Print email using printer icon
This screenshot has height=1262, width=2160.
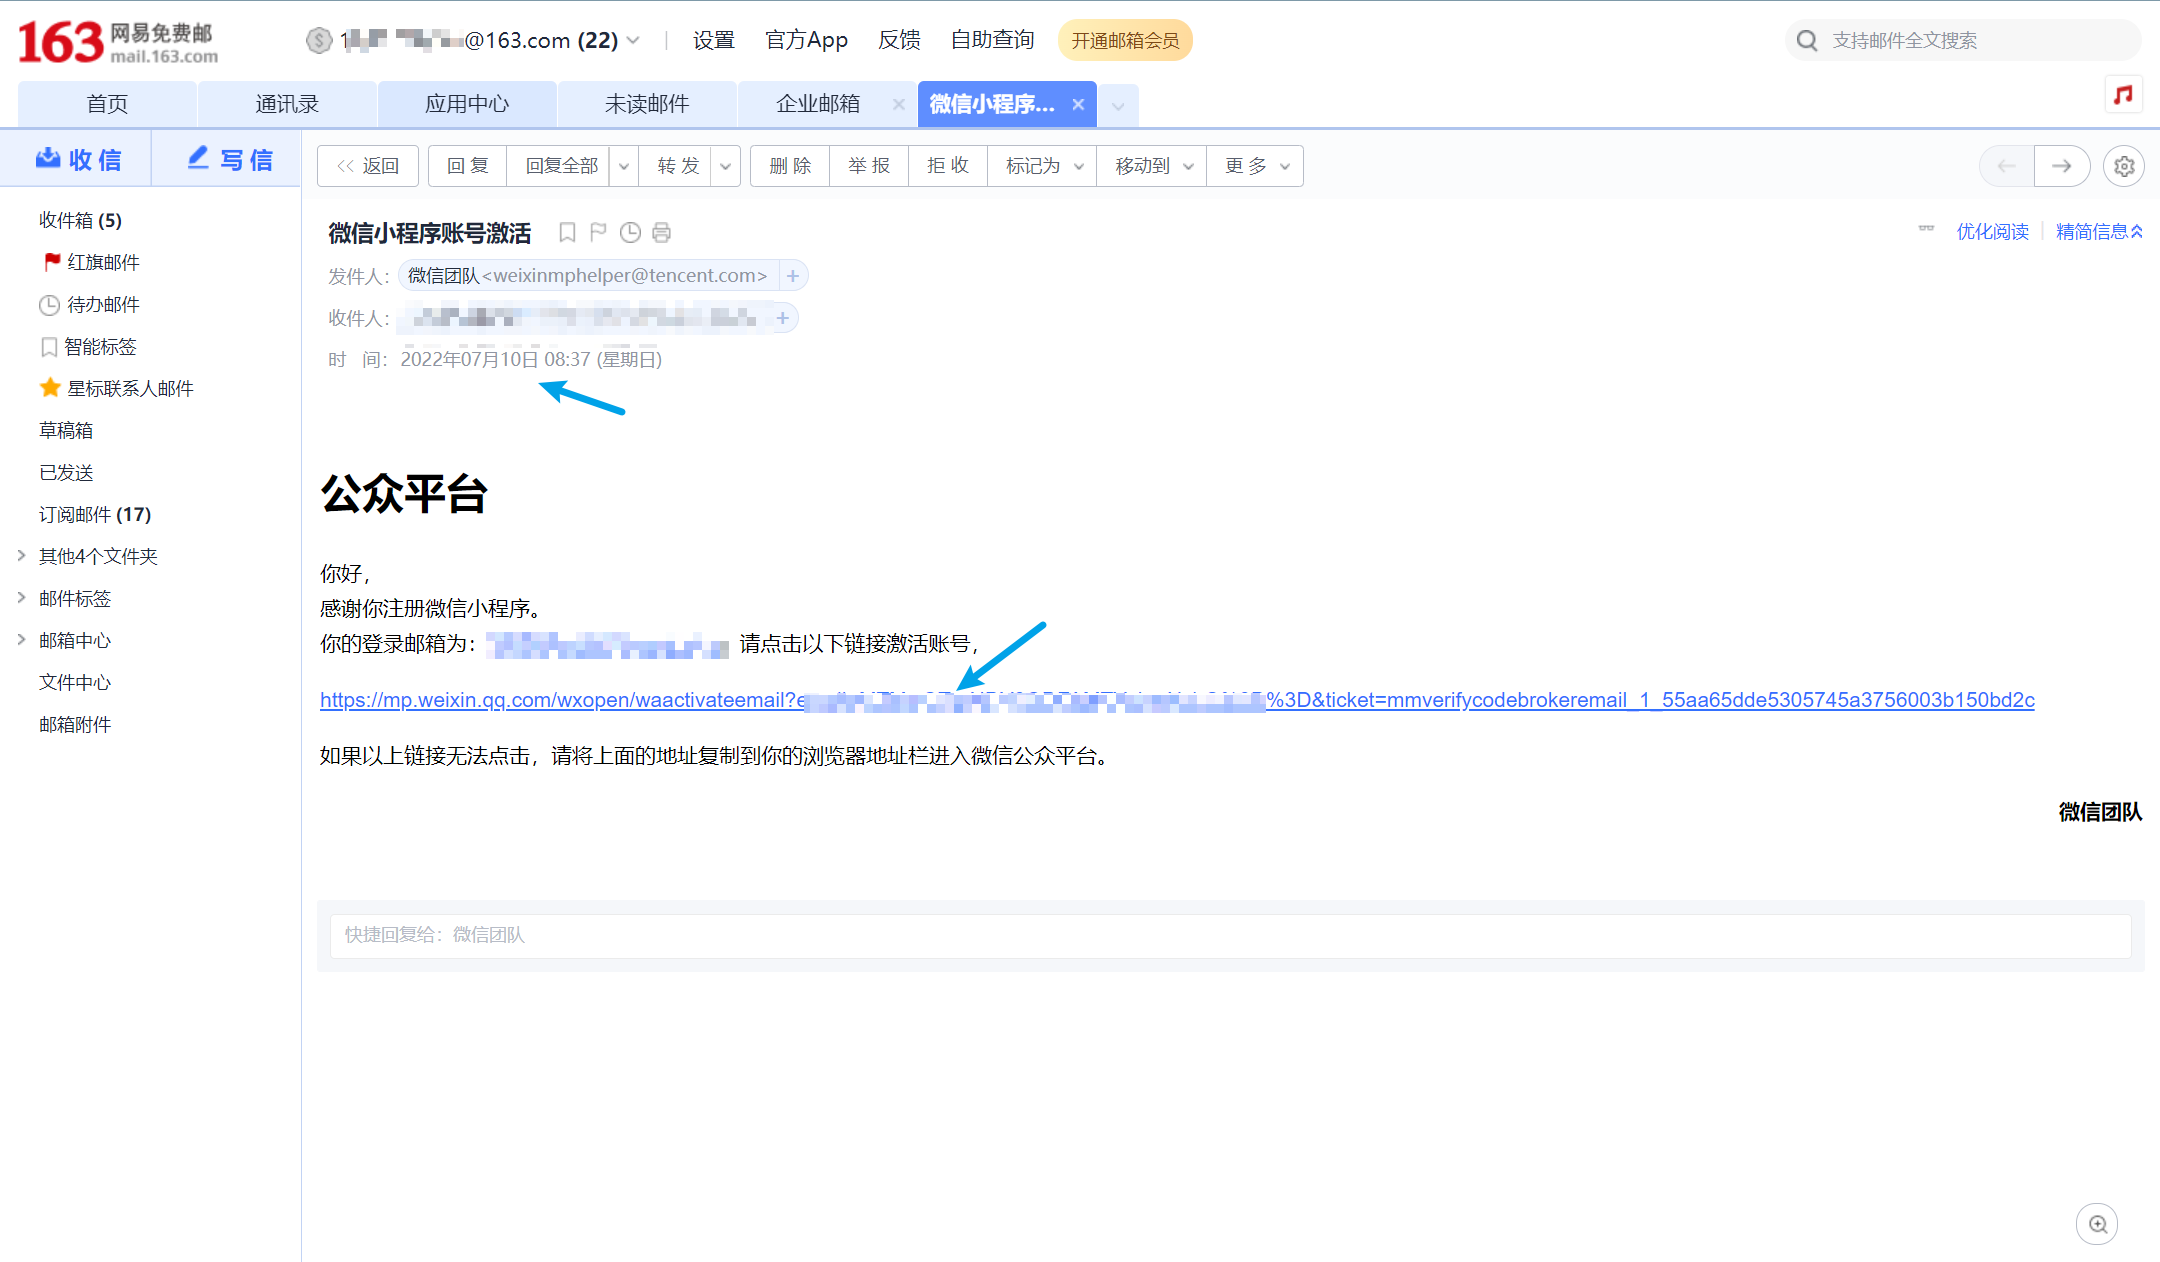click(x=661, y=233)
